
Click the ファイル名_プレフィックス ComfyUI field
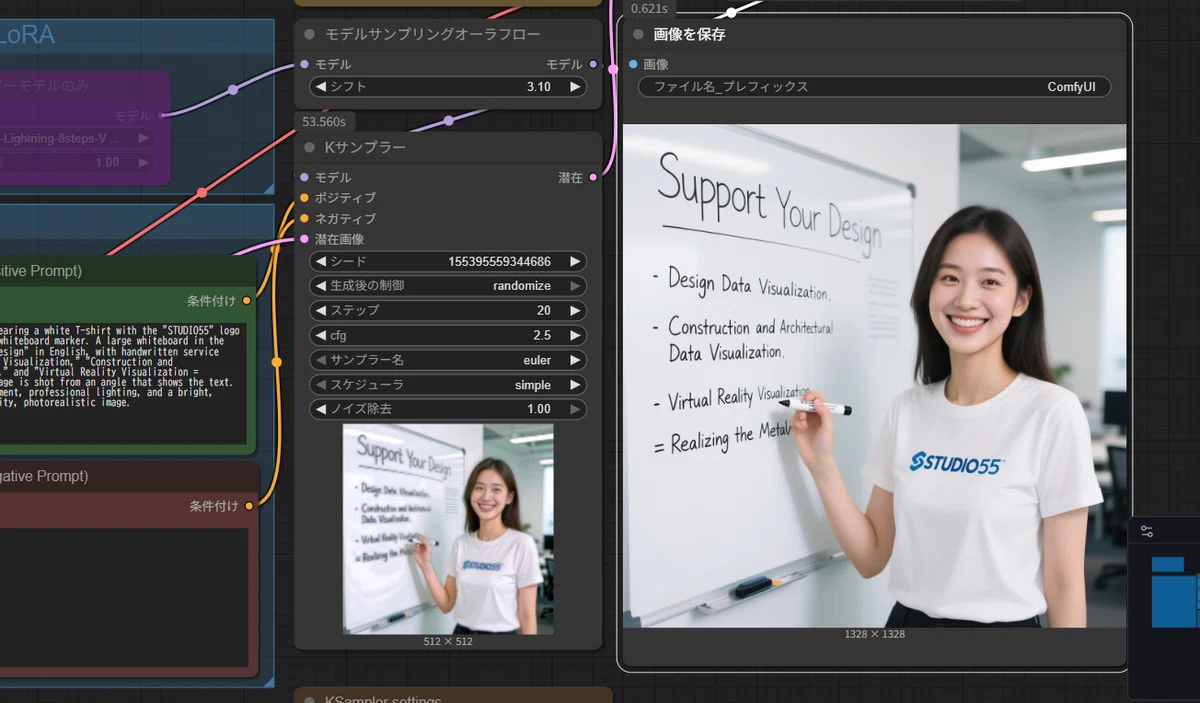pos(874,87)
